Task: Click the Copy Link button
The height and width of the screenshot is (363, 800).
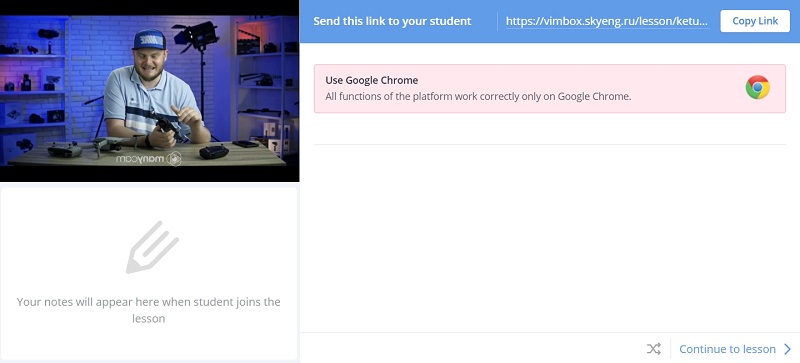Action: [755, 21]
